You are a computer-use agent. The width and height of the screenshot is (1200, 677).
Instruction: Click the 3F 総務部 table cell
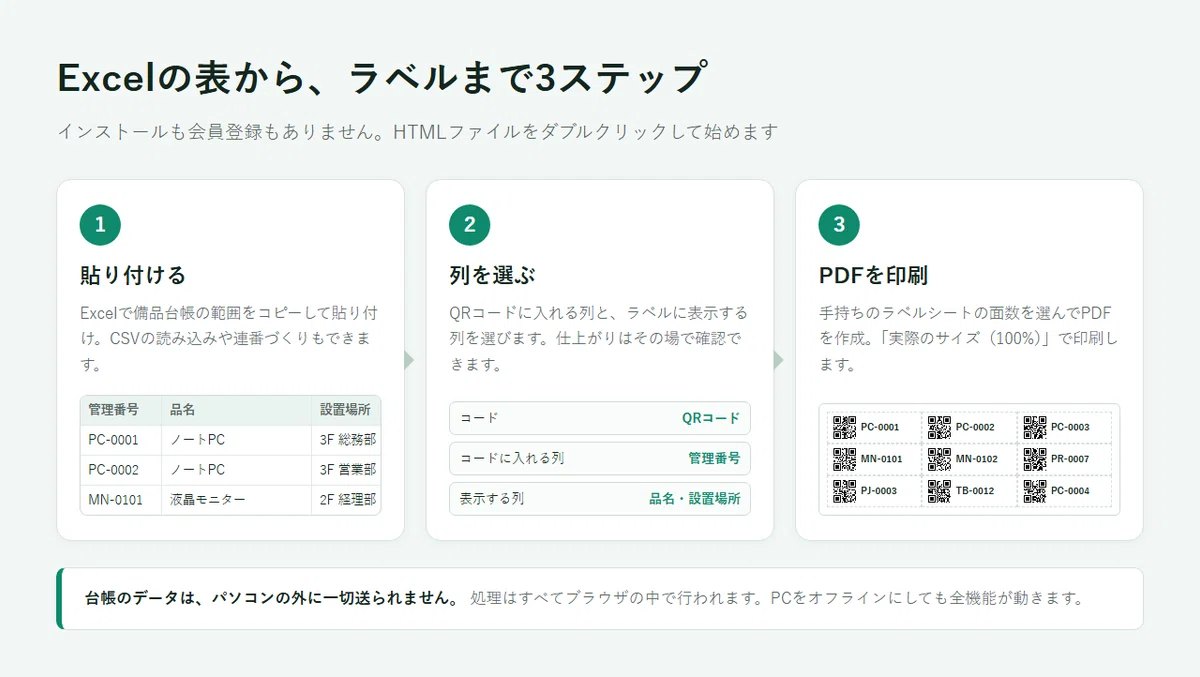tap(346, 440)
